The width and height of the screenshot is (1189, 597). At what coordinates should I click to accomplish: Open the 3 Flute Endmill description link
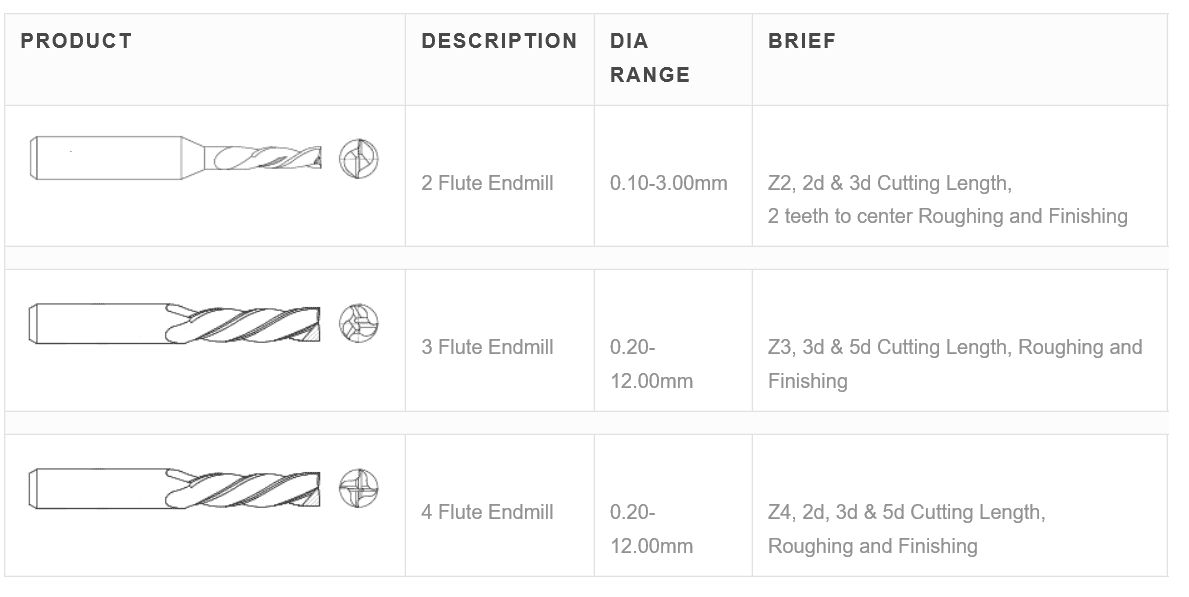(x=487, y=347)
